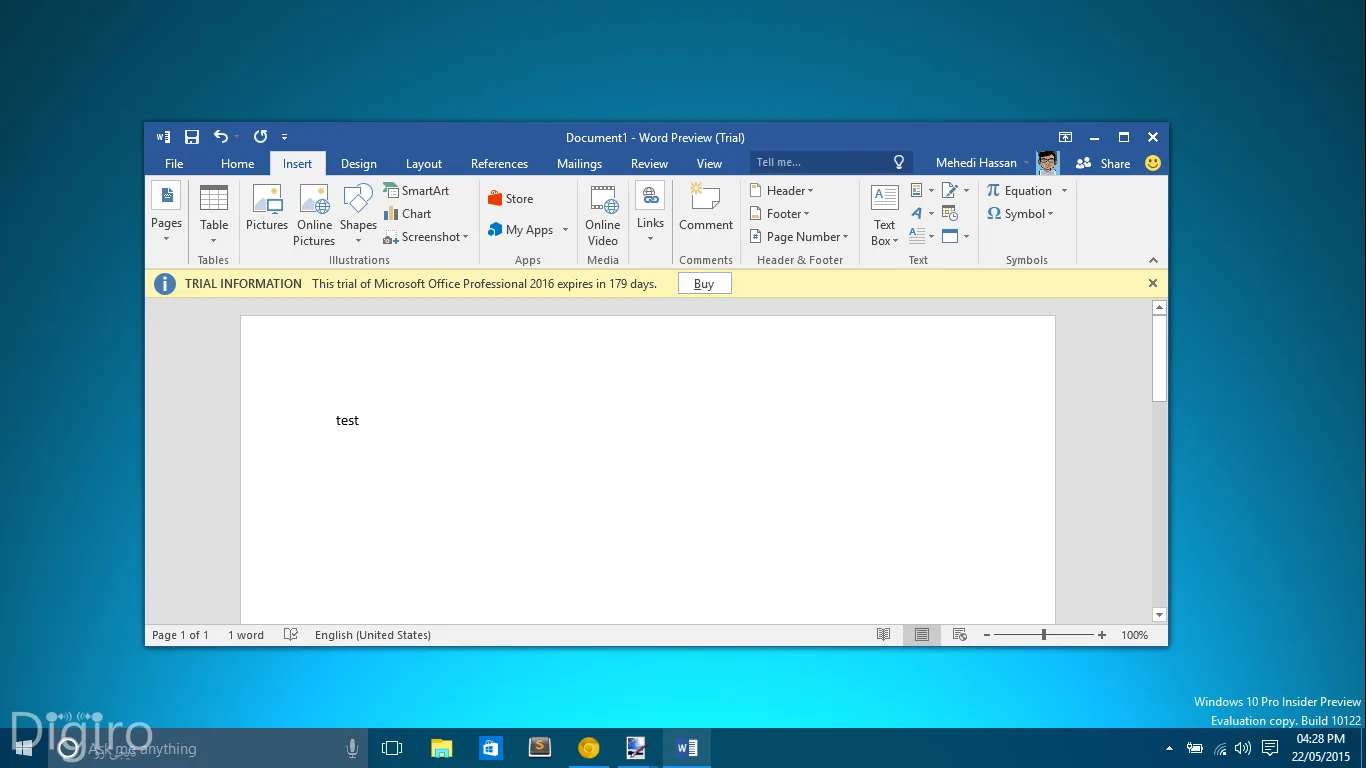Screen dimensions: 1366x768
Task: Insert a Chart
Action: (x=408, y=214)
